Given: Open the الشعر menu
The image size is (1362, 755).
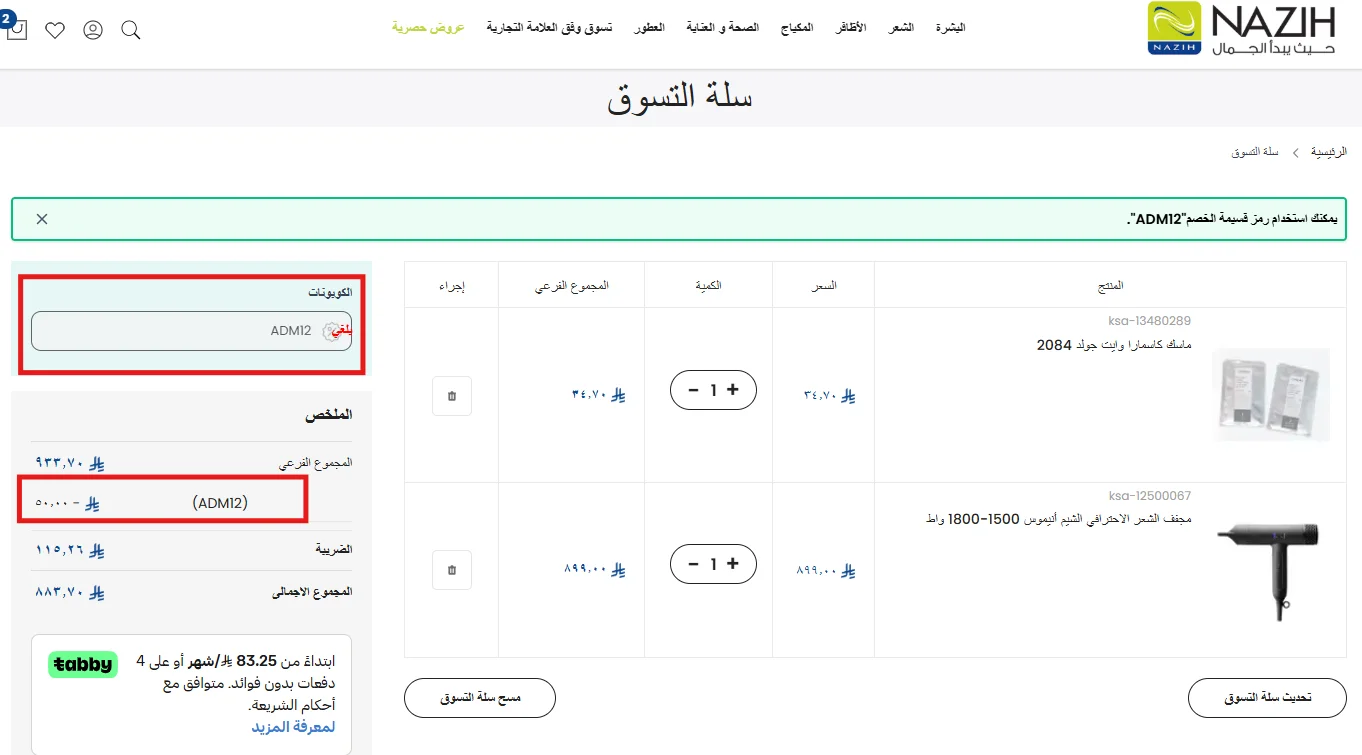Looking at the screenshot, I should coord(901,27).
